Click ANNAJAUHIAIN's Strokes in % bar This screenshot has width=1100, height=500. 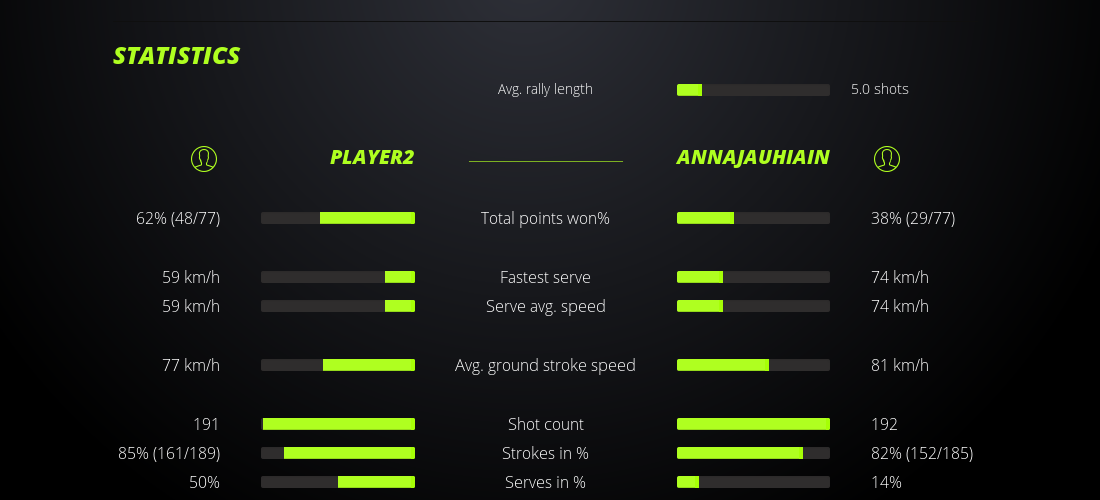753,453
